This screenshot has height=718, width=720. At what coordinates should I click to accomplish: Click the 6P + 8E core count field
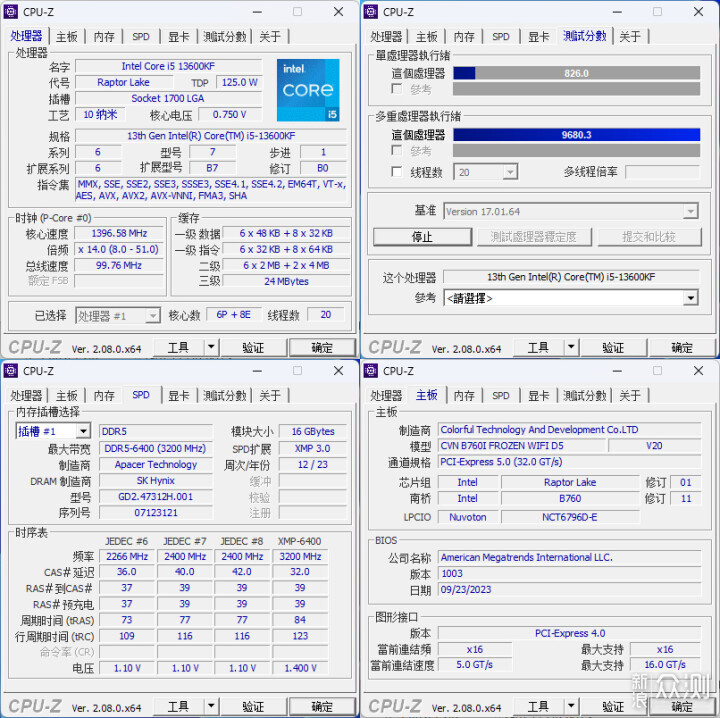[234, 314]
